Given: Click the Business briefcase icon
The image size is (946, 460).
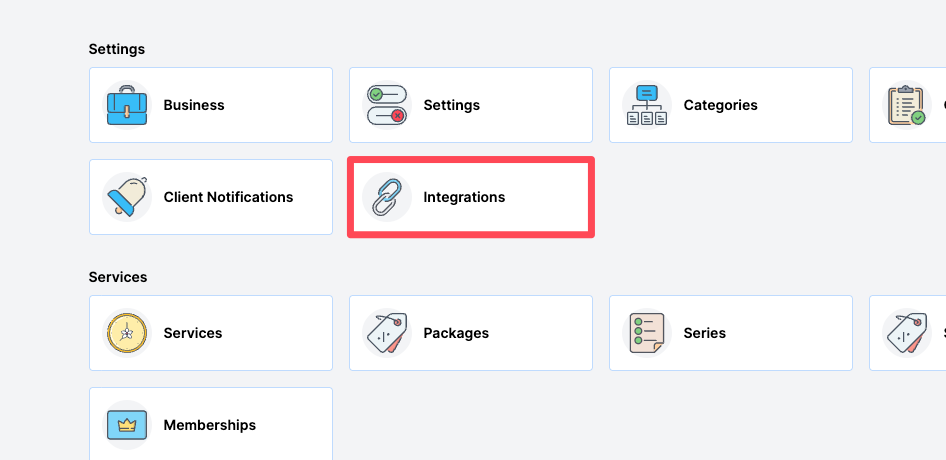Looking at the screenshot, I should 127,105.
